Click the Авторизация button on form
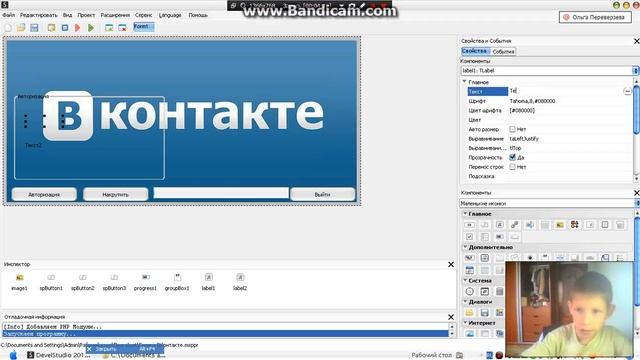 click(x=44, y=194)
